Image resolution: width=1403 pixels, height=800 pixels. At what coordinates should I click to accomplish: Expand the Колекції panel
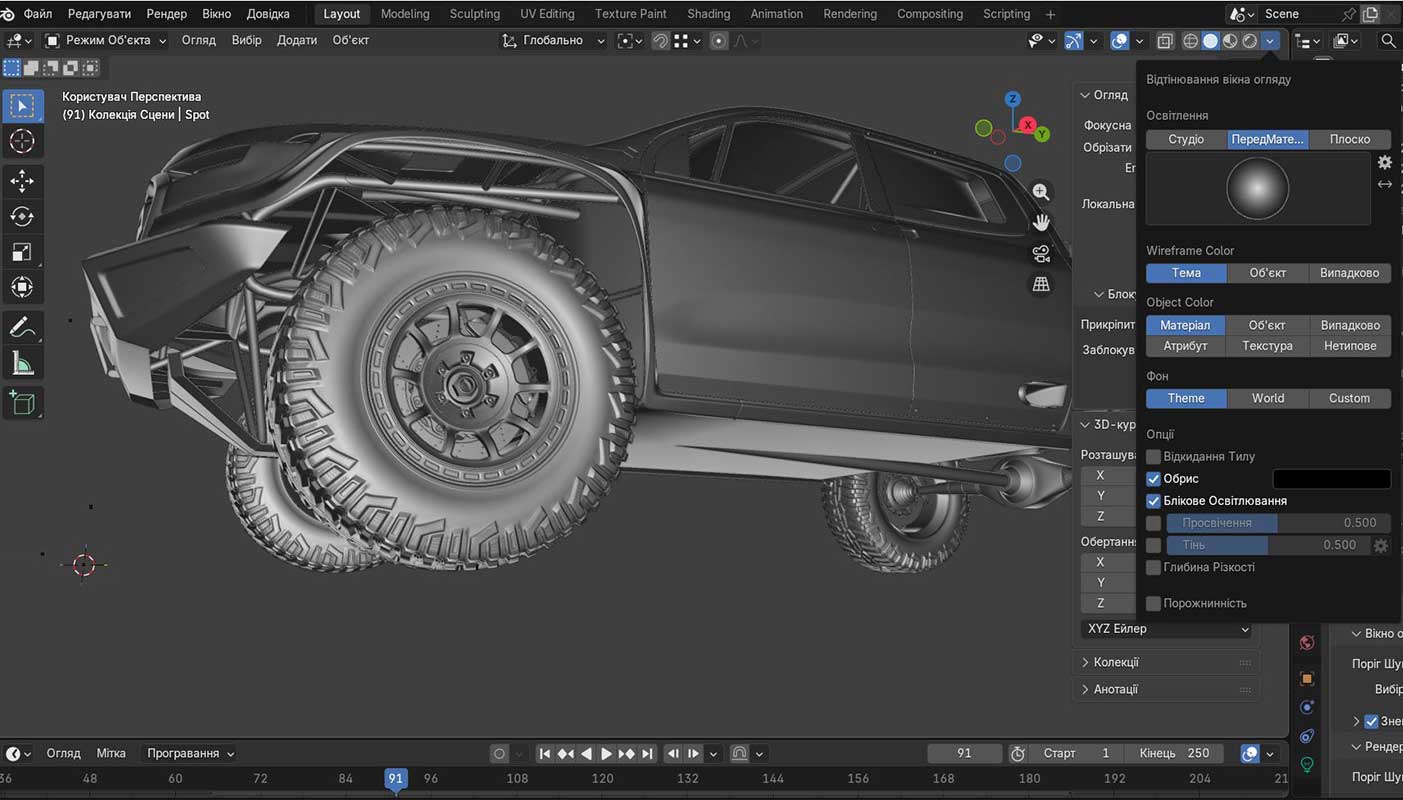click(x=1115, y=662)
